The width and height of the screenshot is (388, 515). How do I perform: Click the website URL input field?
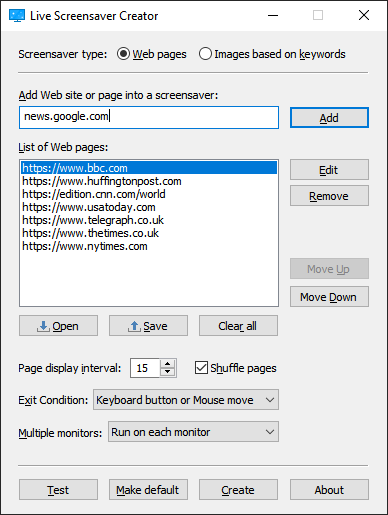pos(149,117)
